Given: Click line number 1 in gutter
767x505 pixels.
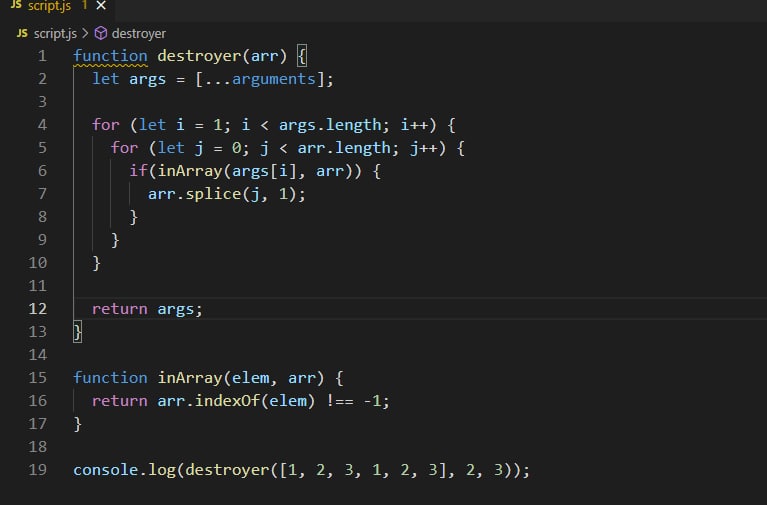Looking at the screenshot, I should tap(43, 56).
